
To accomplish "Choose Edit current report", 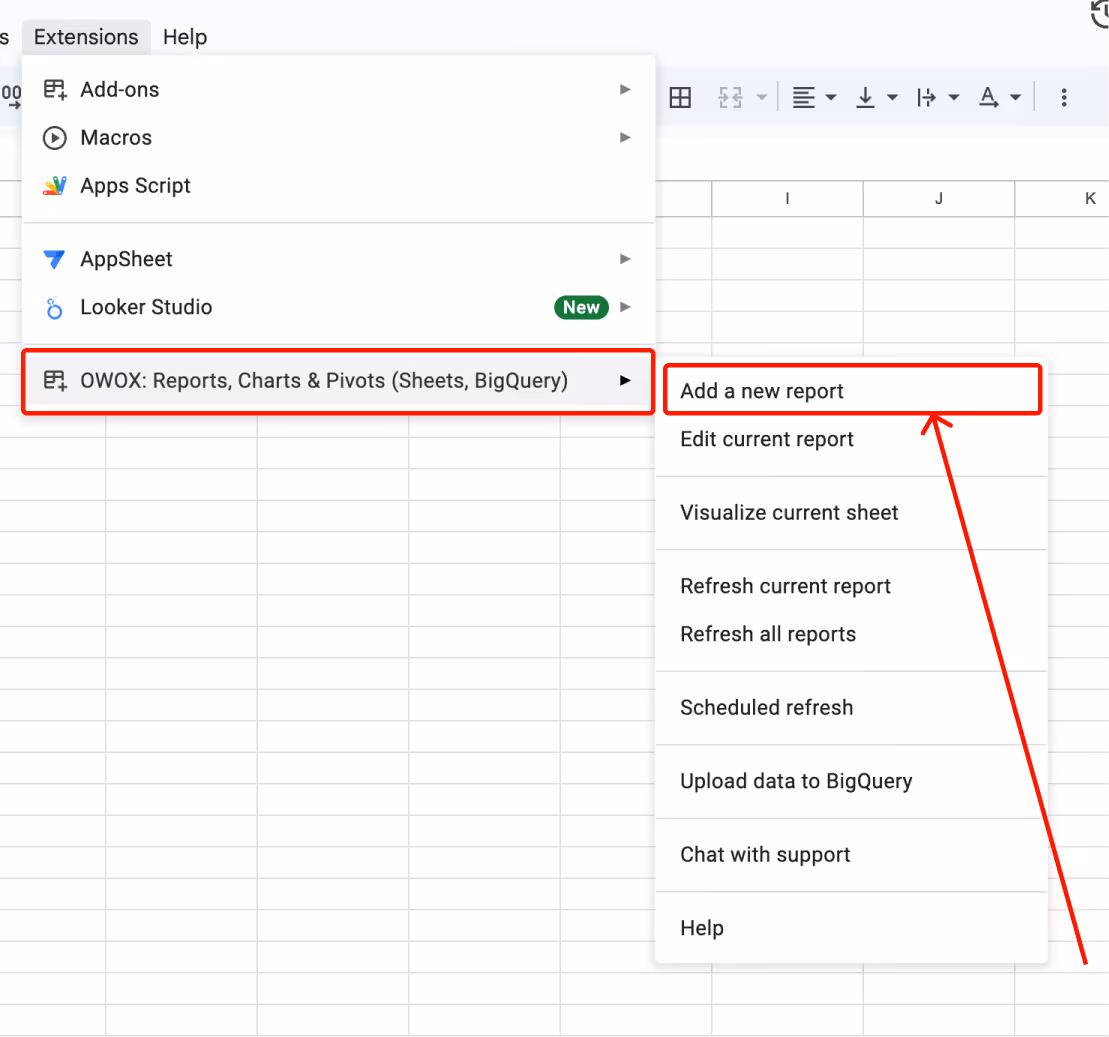I will tap(852, 439).
